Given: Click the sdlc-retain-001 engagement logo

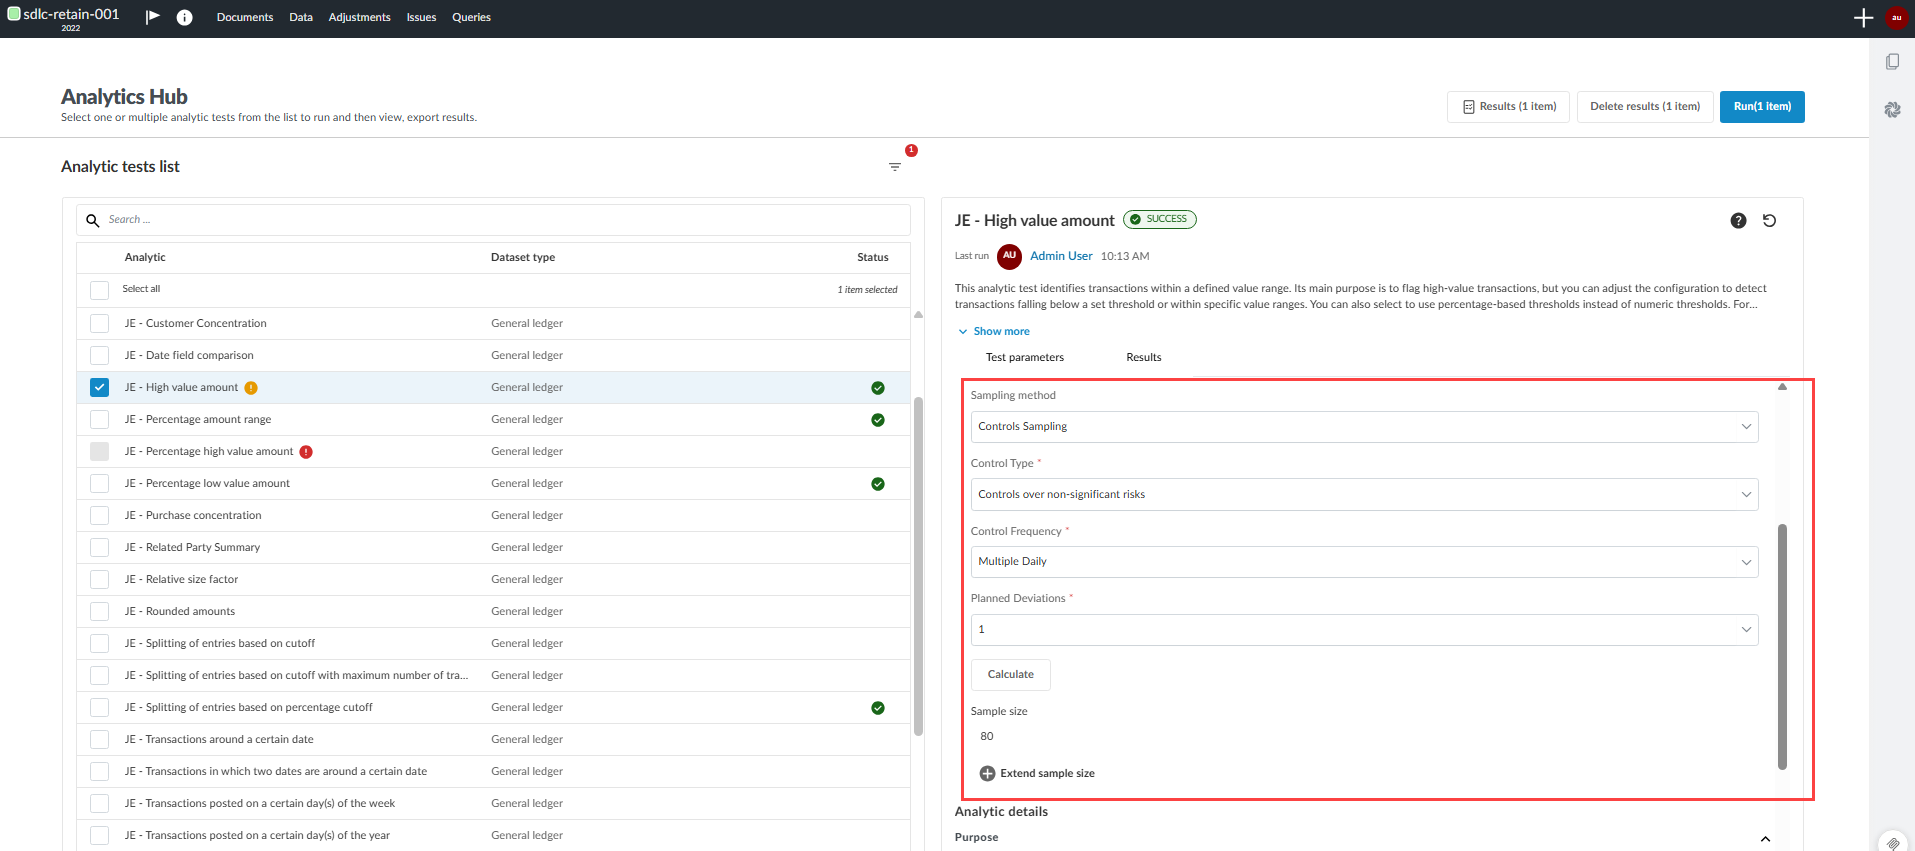Looking at the screenshot, I should [x=14, y=14].
